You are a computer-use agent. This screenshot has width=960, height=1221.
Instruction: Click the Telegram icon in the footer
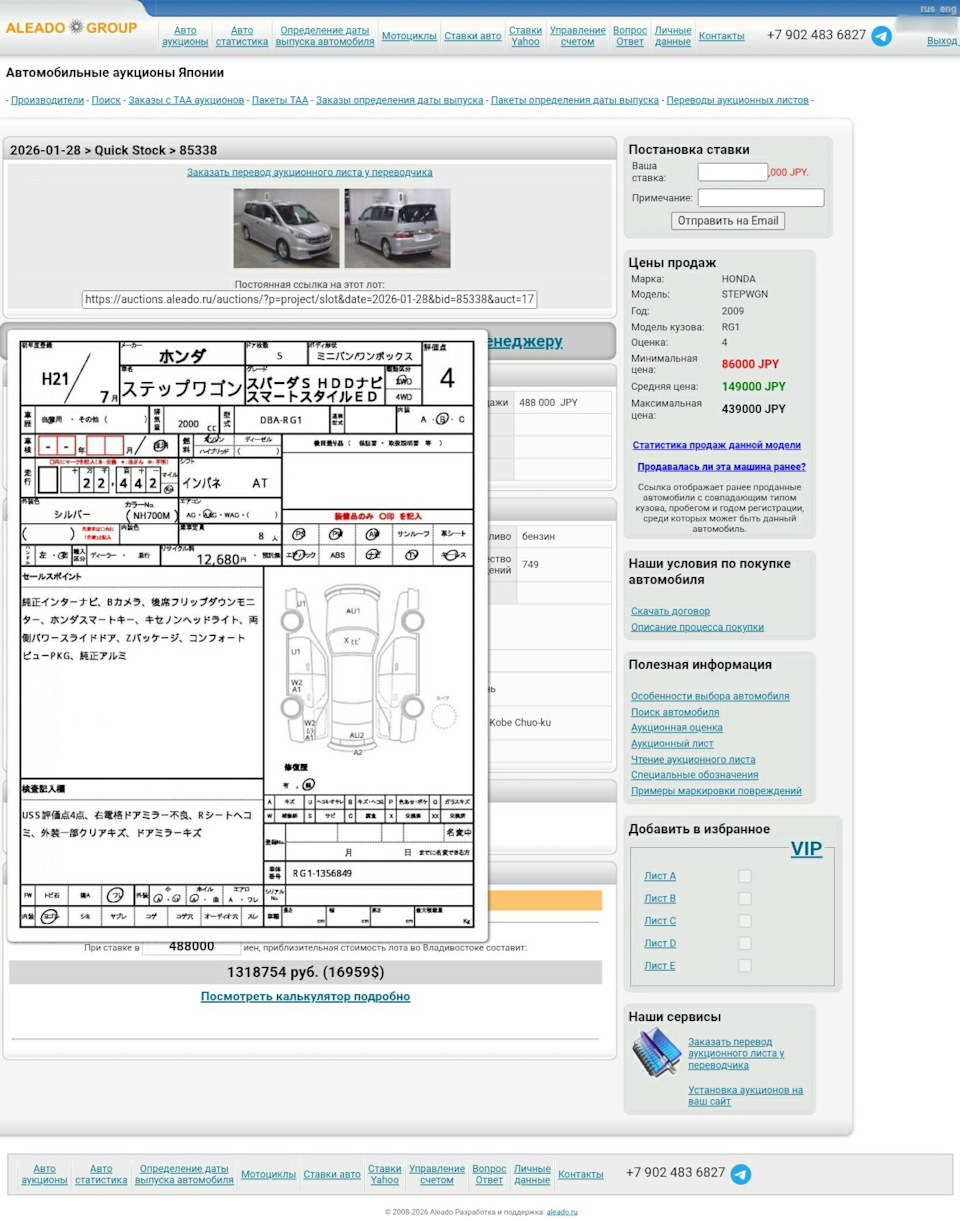(x=741, y=1175)
